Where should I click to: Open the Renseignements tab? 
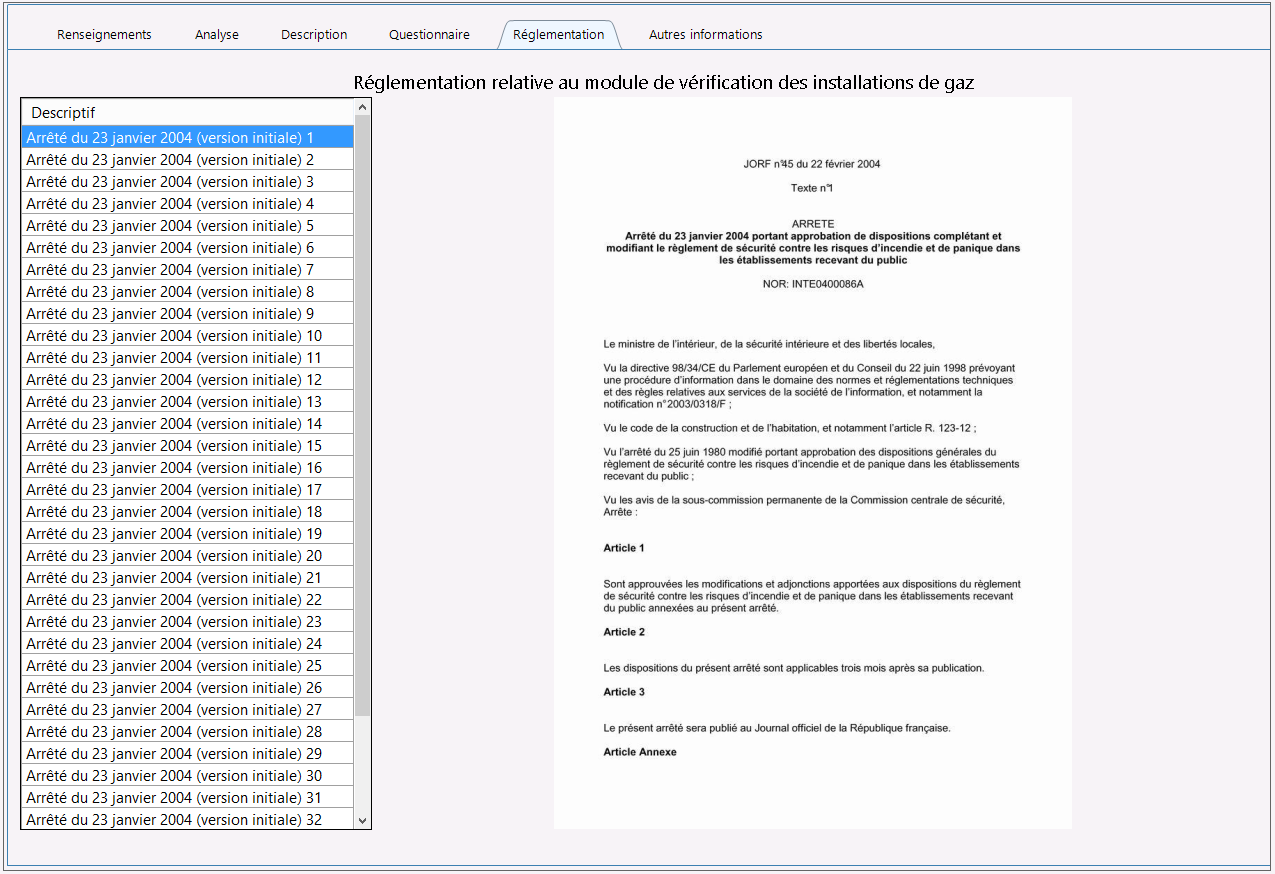(104, 34)
